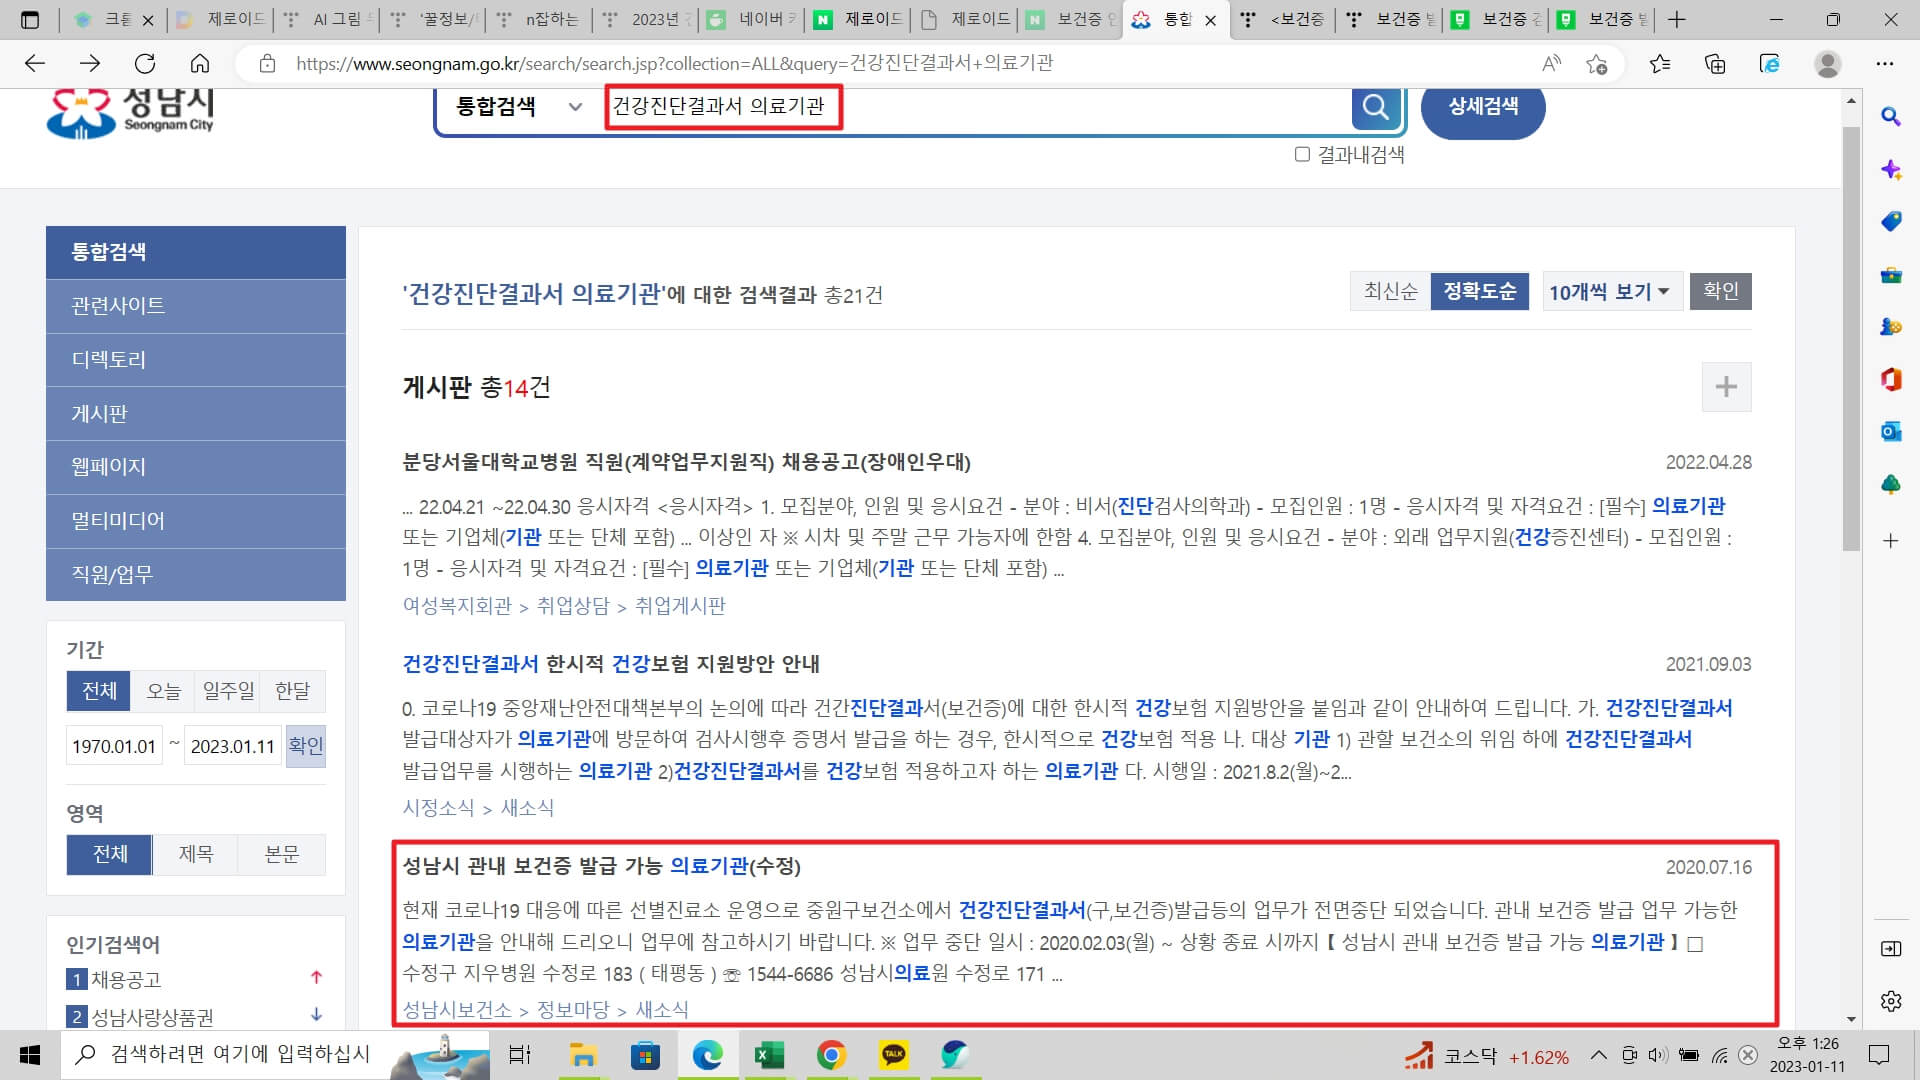The image size is (1920, 1080).
Task: Select 게시판 from the left menu
Action: coord(99,413)
